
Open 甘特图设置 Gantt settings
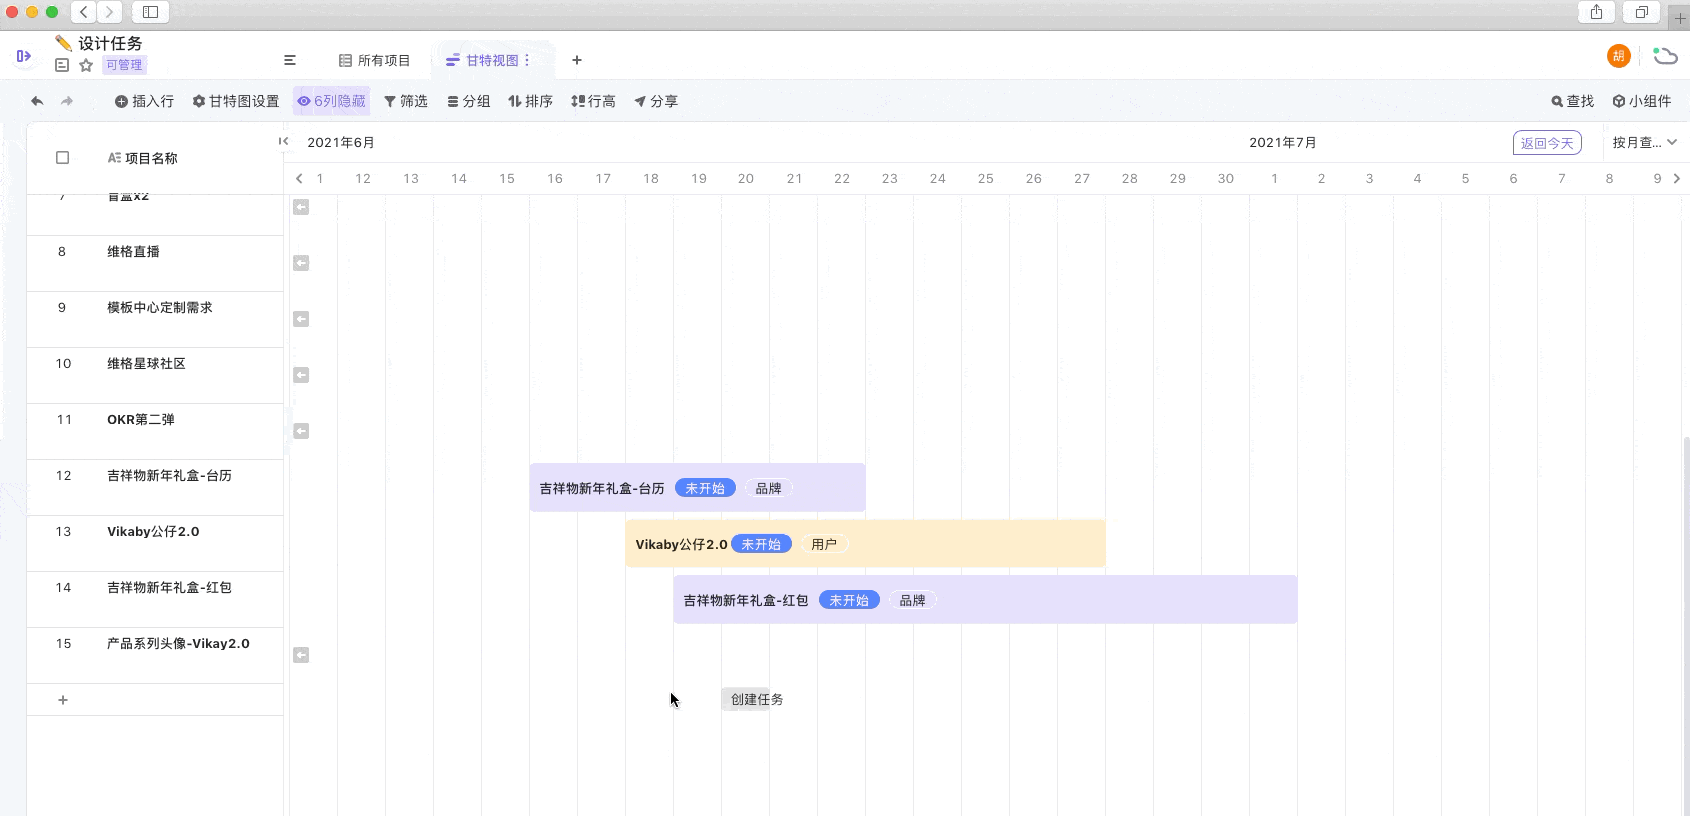(x=236, y=101)
